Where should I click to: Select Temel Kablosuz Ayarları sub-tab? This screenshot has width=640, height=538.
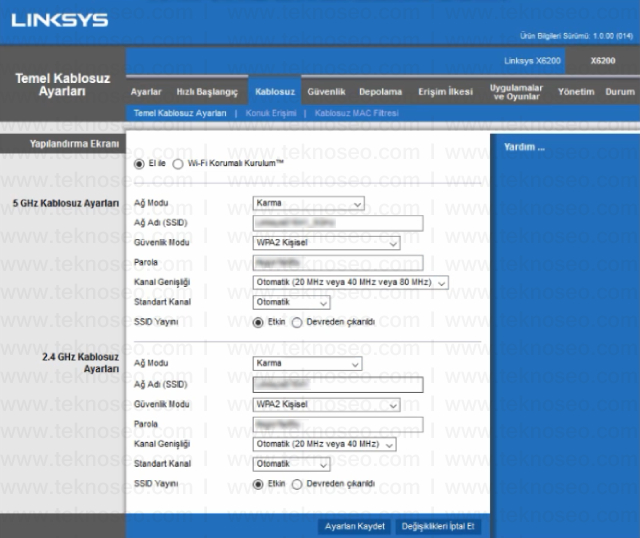180,113
